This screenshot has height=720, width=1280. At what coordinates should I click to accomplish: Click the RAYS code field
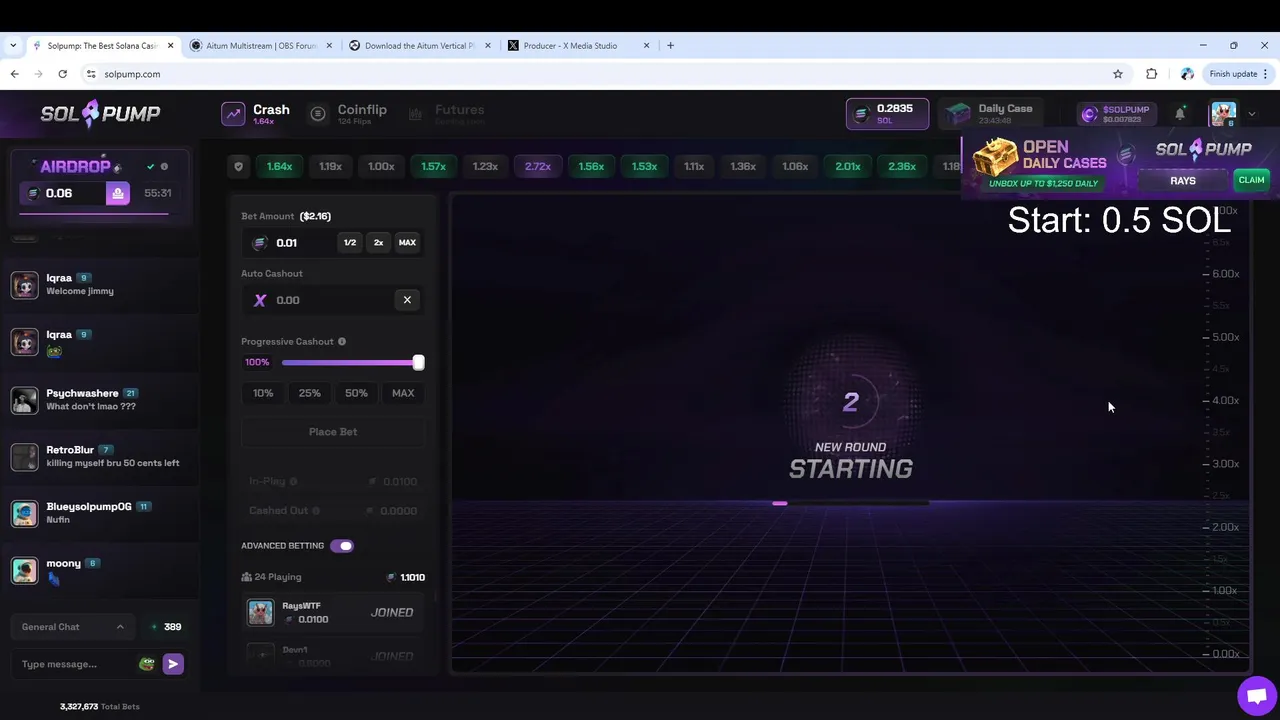[x=1183, y=181]
